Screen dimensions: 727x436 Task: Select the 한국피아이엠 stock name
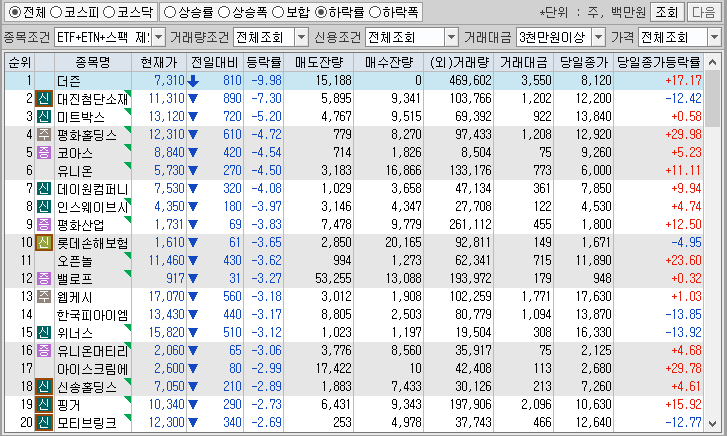coord(92,315)
